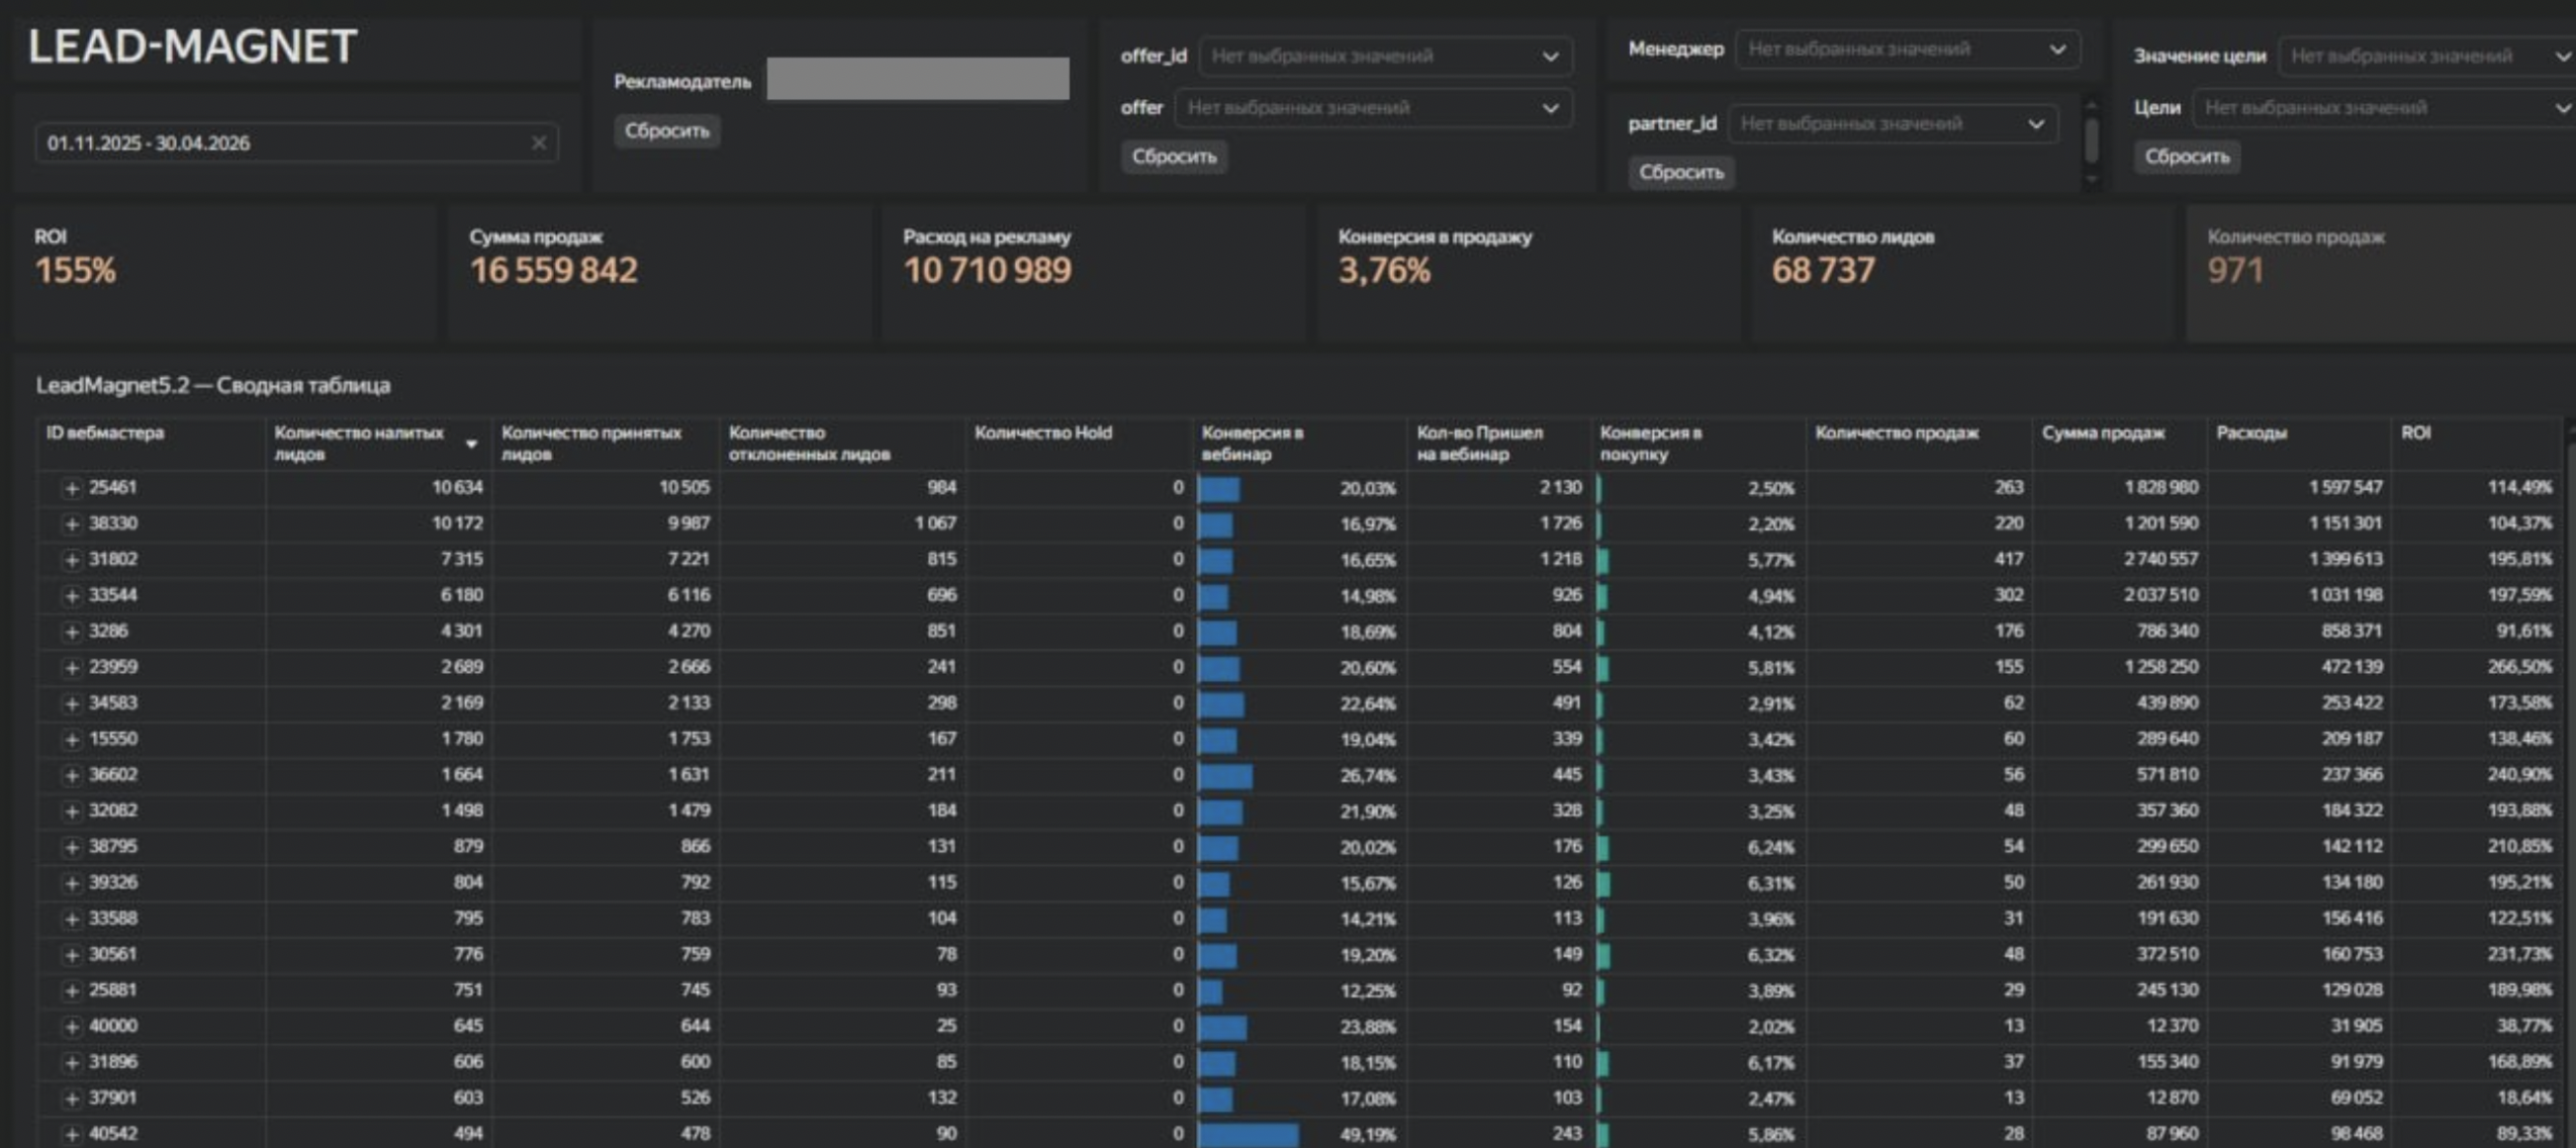This screenshot has width=2576, height=1148.
Task: Open the partner_id dropdown
Action: [x=1892, y=124]
